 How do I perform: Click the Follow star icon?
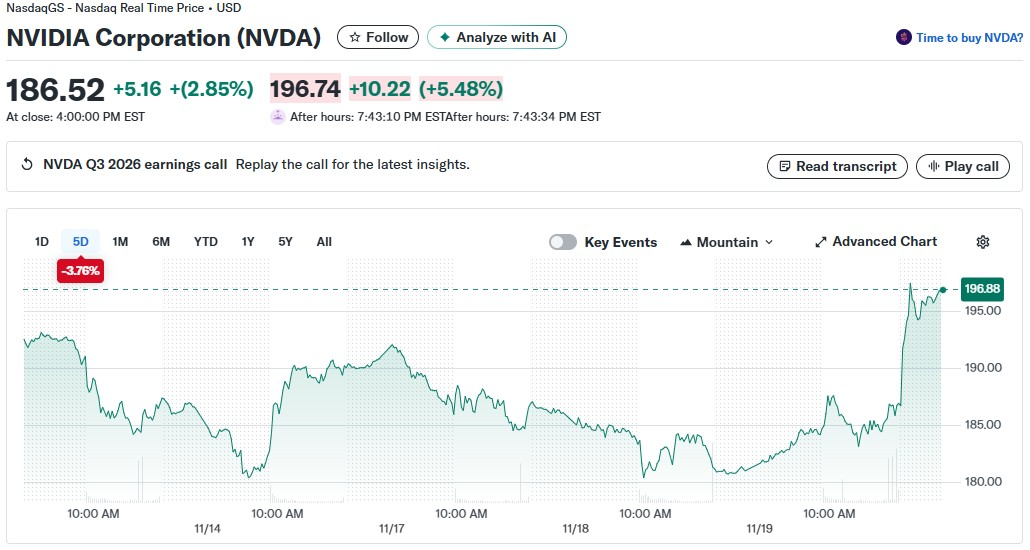point(355,38)
